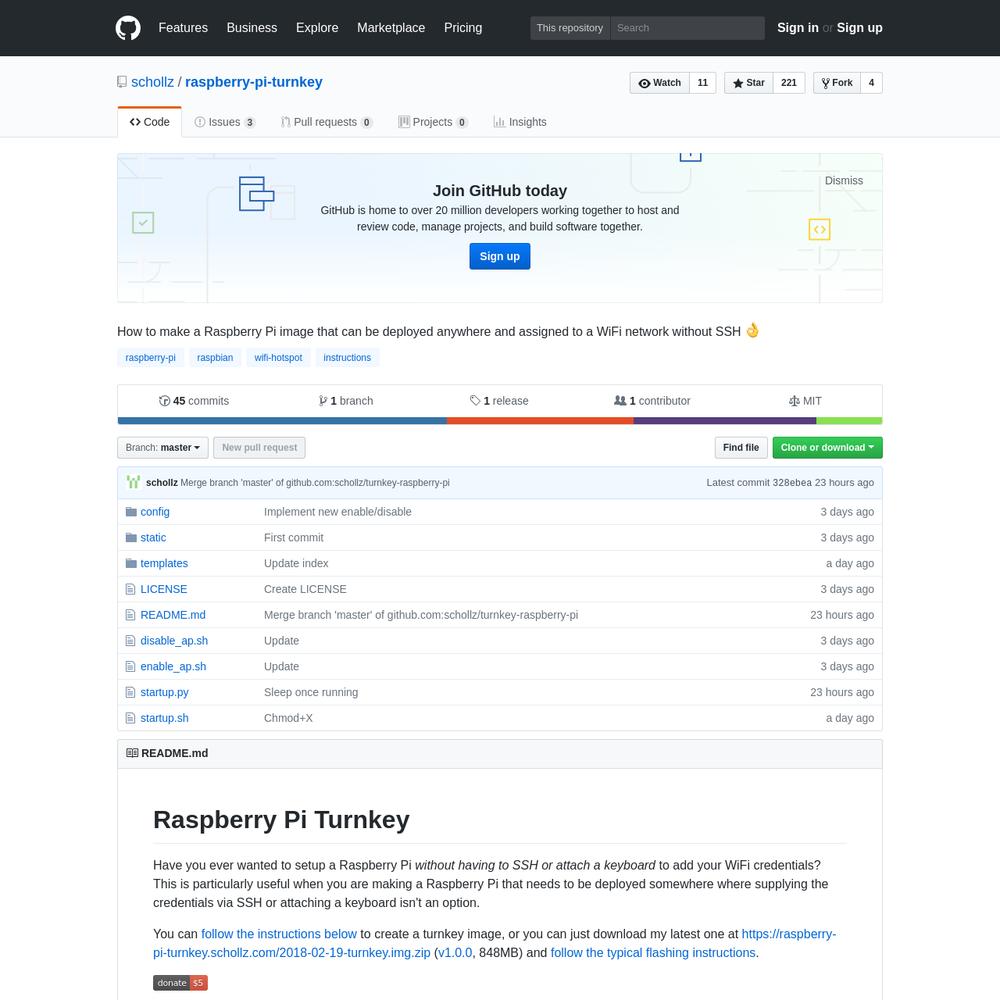The image size is (1000, 1000).
Task: Click the static folder icon
Action: (x=131, y=538)
